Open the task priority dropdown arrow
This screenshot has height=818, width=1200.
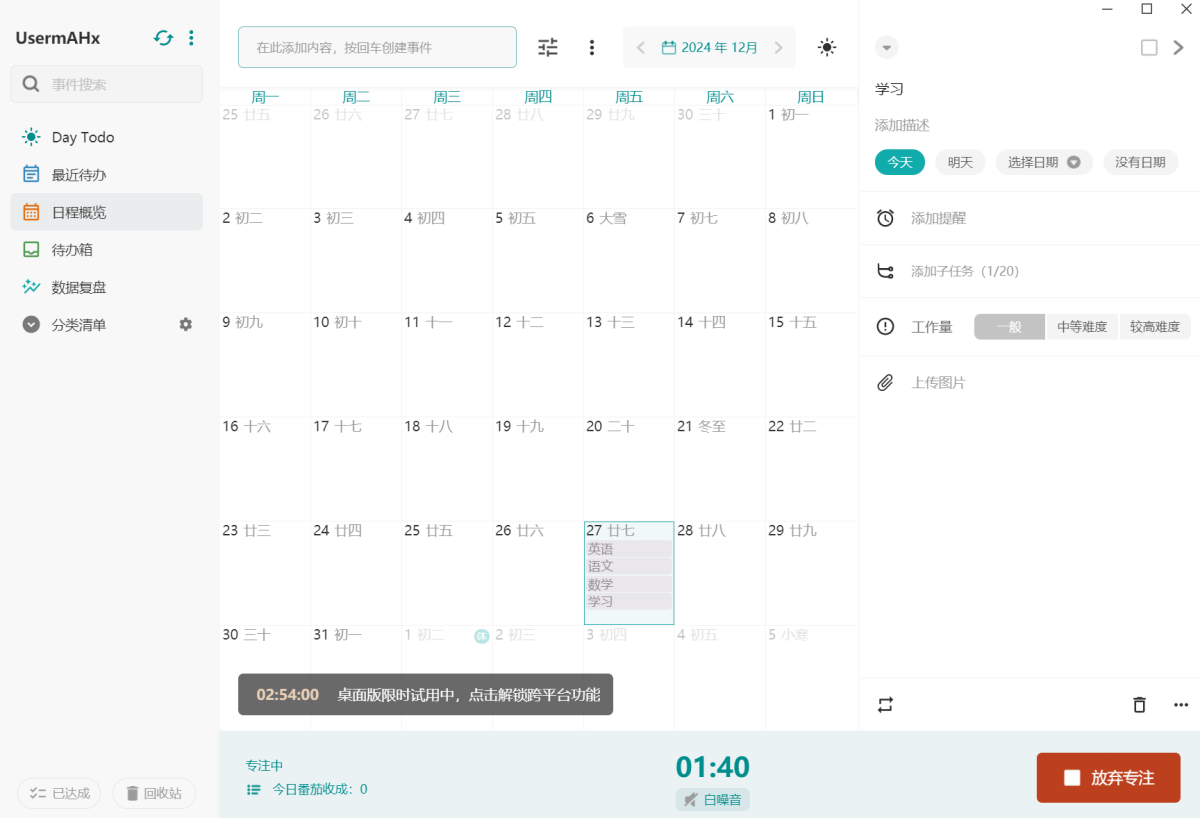point(886,47)
